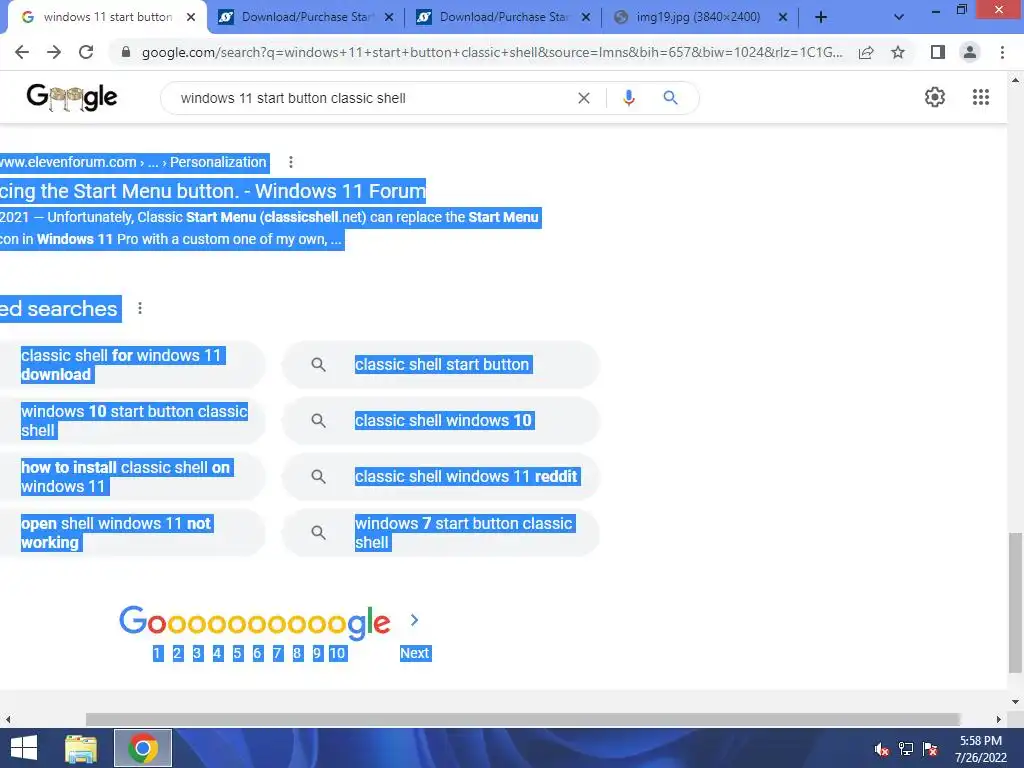Reload the current page
Viewport: 1024px width, 768px height.
tap(86, 52)
